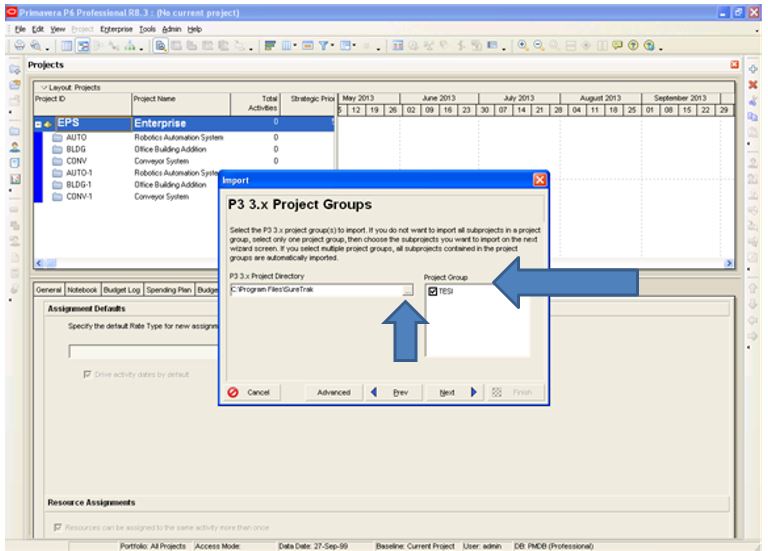Image resolution: width=768 pixels, height=551 pixels.
Task: Open the Enterprise menu
Action: (x=105, y=30)
